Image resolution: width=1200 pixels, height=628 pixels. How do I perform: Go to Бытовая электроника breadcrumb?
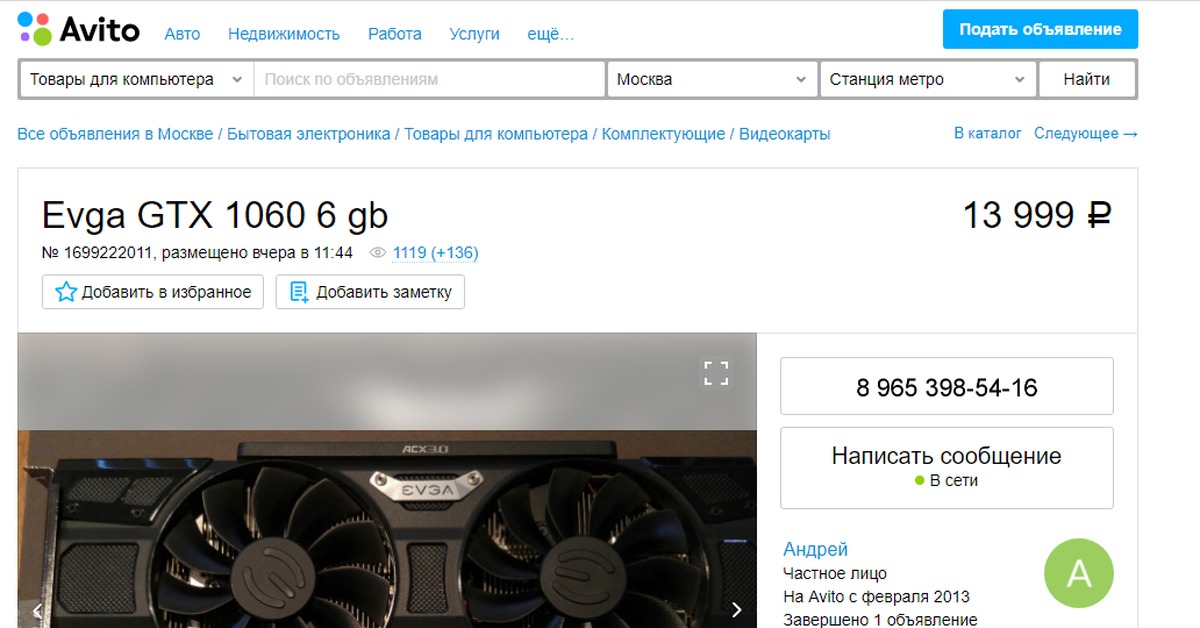click(x=309, y=134)
